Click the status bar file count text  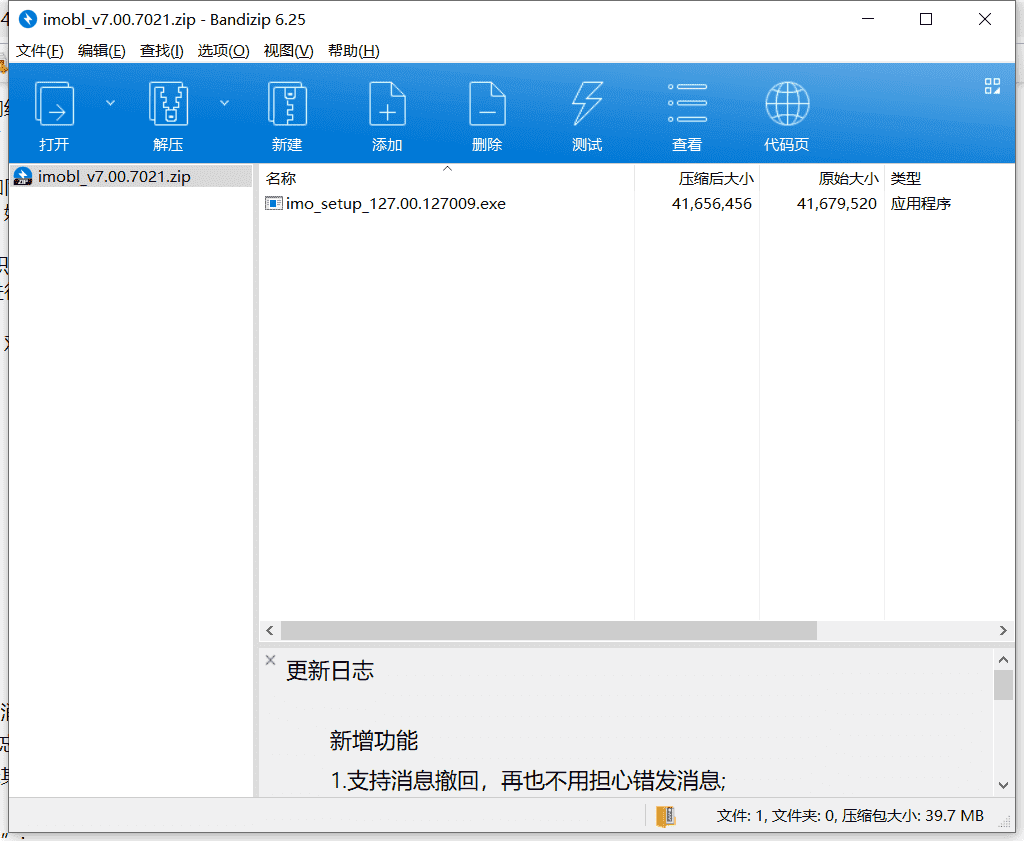850,816
